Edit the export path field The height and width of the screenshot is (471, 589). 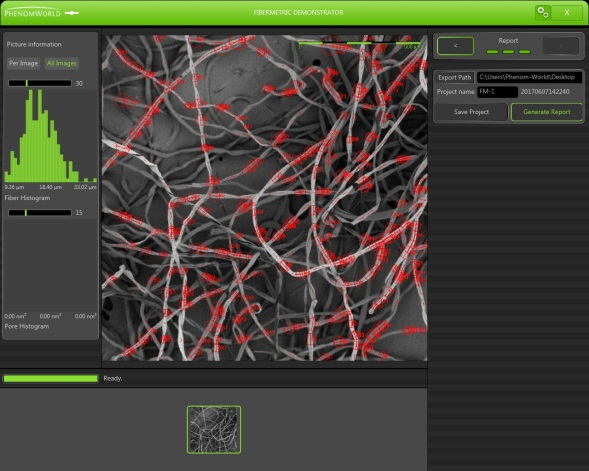click(529, 77)
